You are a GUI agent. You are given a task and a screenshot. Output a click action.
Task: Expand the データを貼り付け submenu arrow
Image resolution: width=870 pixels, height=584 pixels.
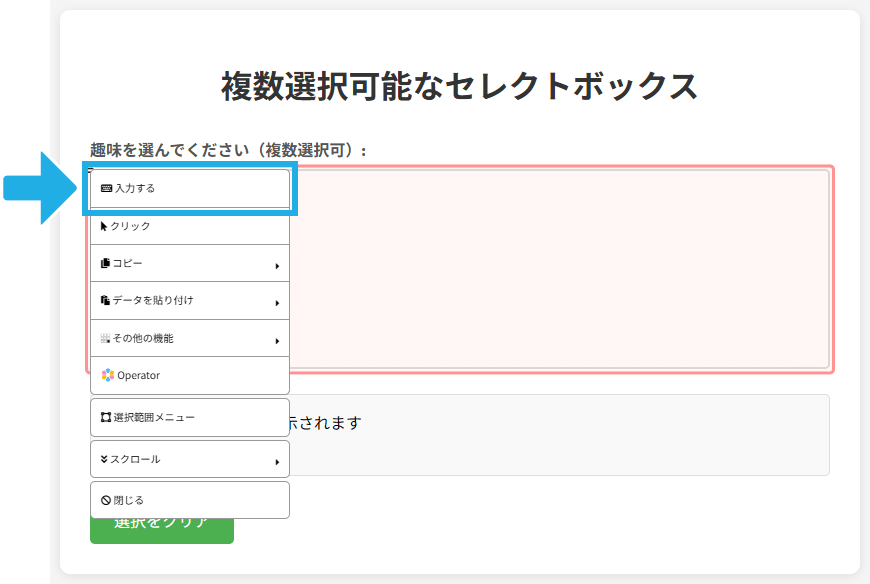pyautogui.click(x=276, y=303)
